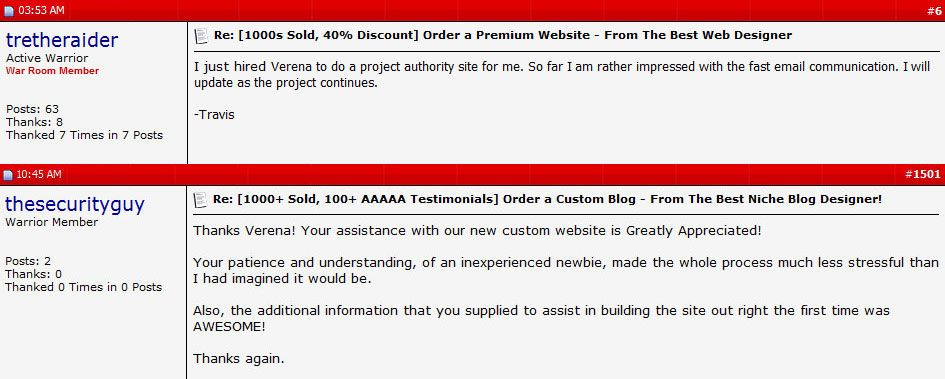
Task: Click the War Room Member badge
Action: tap(52, 71)
